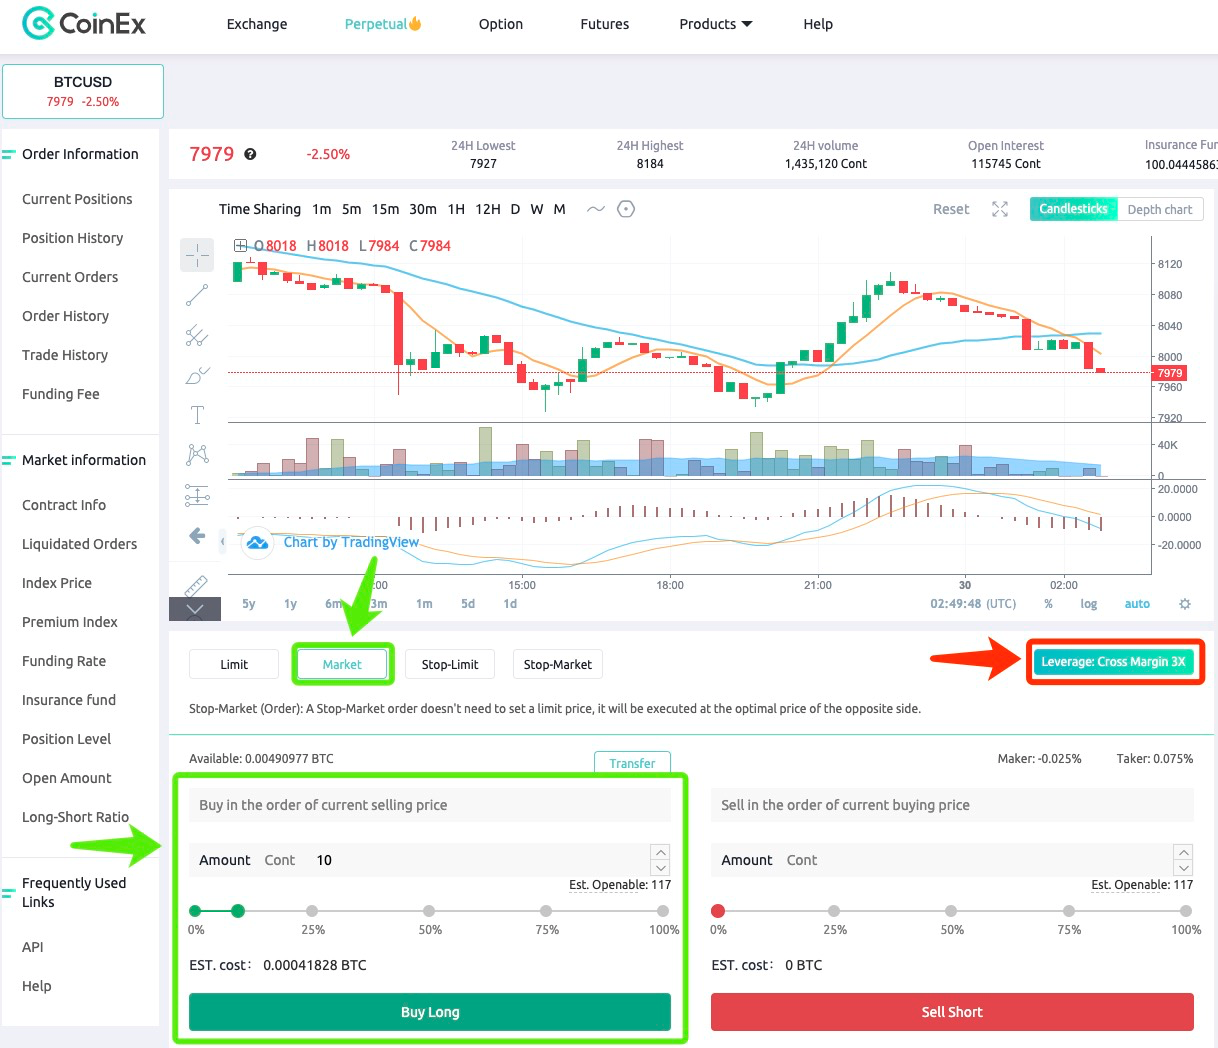1218x1048 pixels.
Task: Switch to Depth chart view
Action: coord(1160,209)
